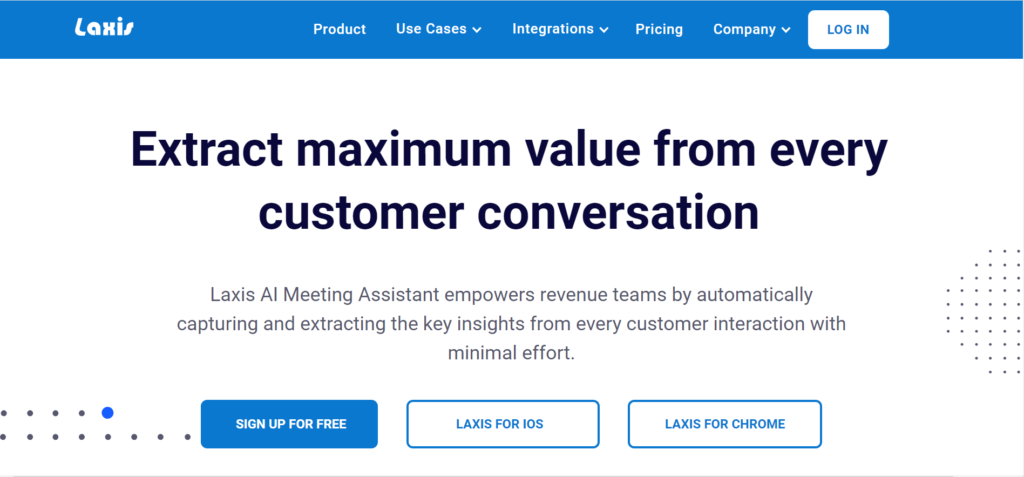Open the LAXIS FOR IOS button
Viewport: 1024px width, 477px height.
click(x=503, y=424)
